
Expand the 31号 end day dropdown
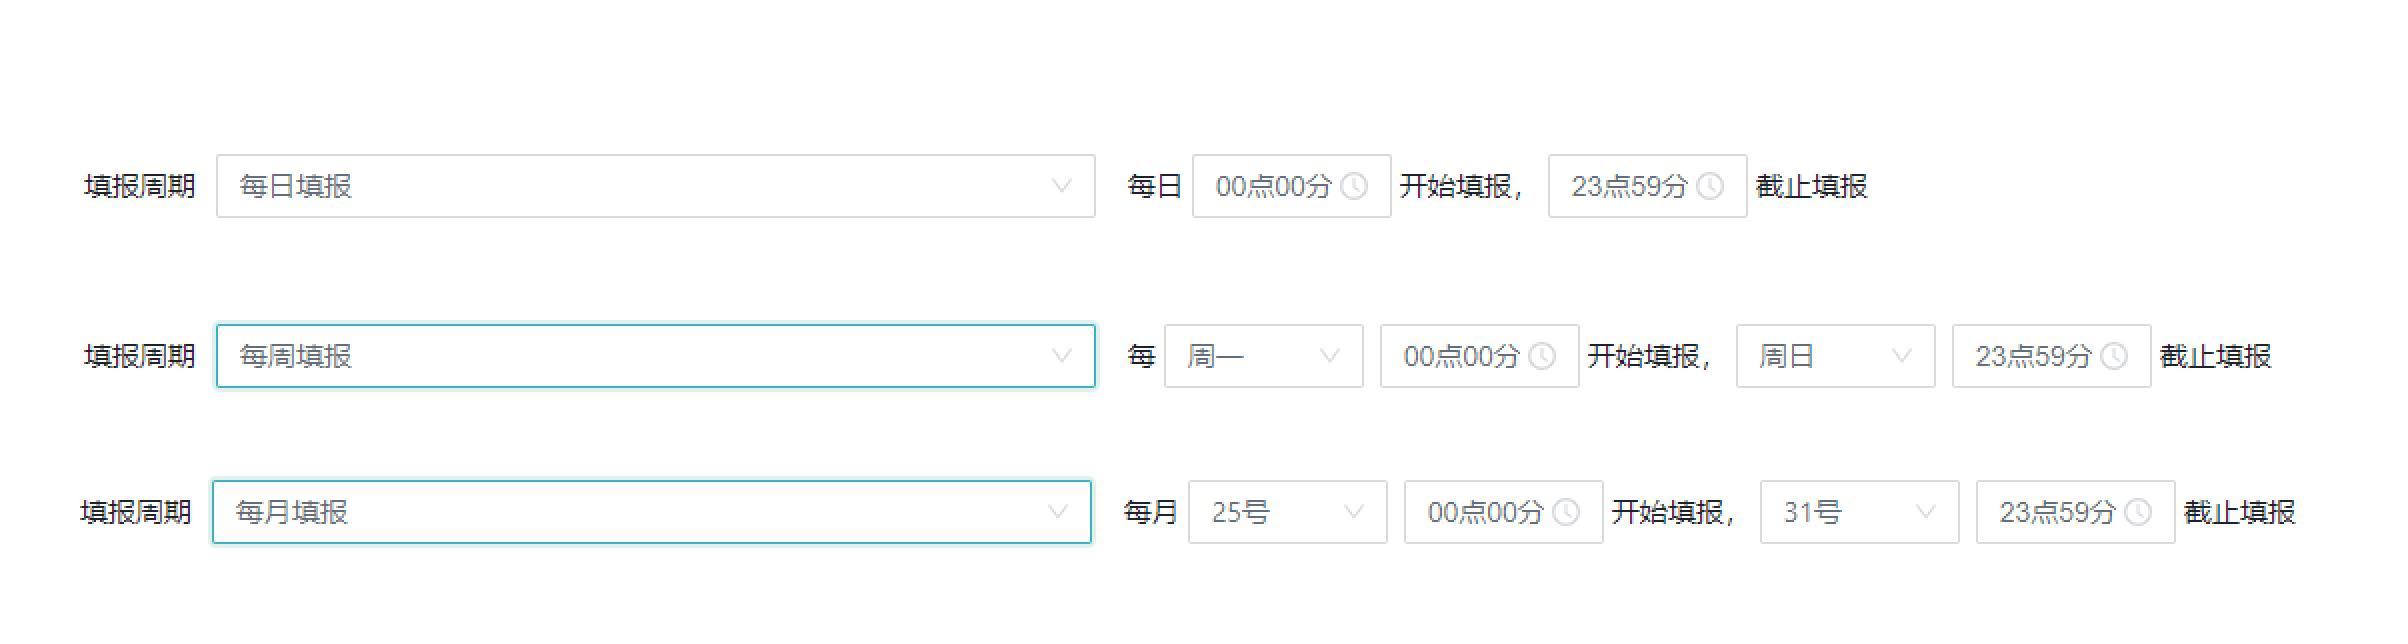pos(1859,512)
